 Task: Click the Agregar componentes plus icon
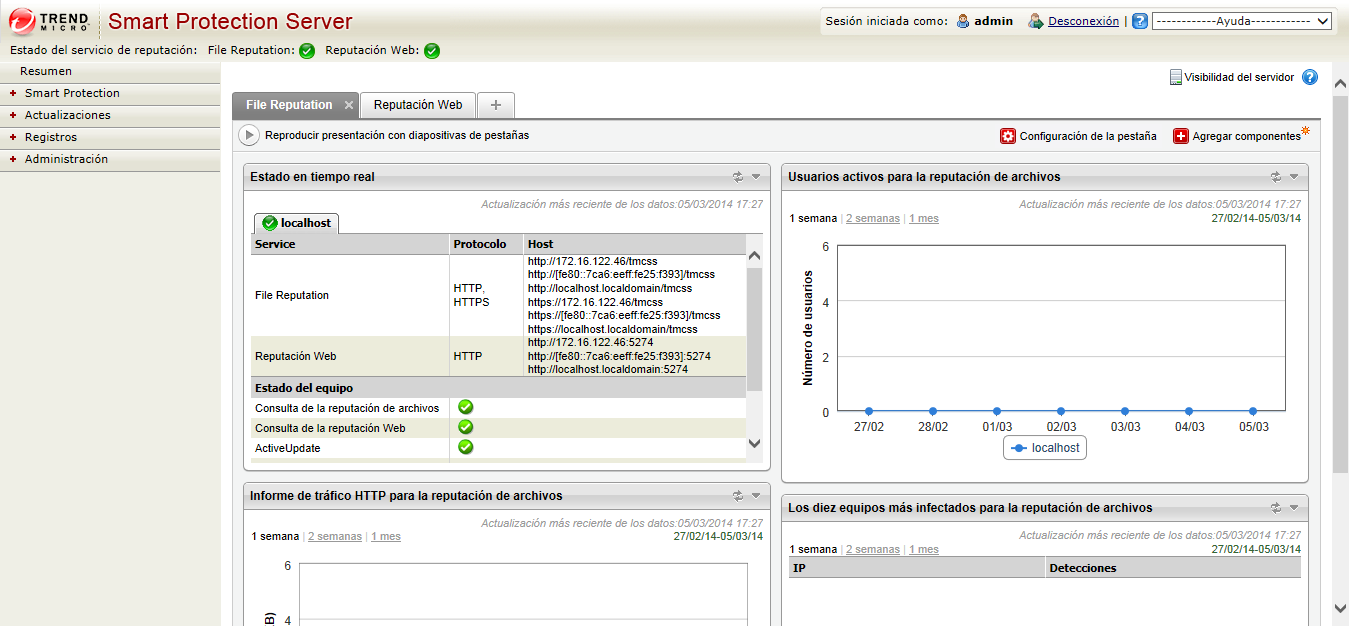(x=1181, y=136)
